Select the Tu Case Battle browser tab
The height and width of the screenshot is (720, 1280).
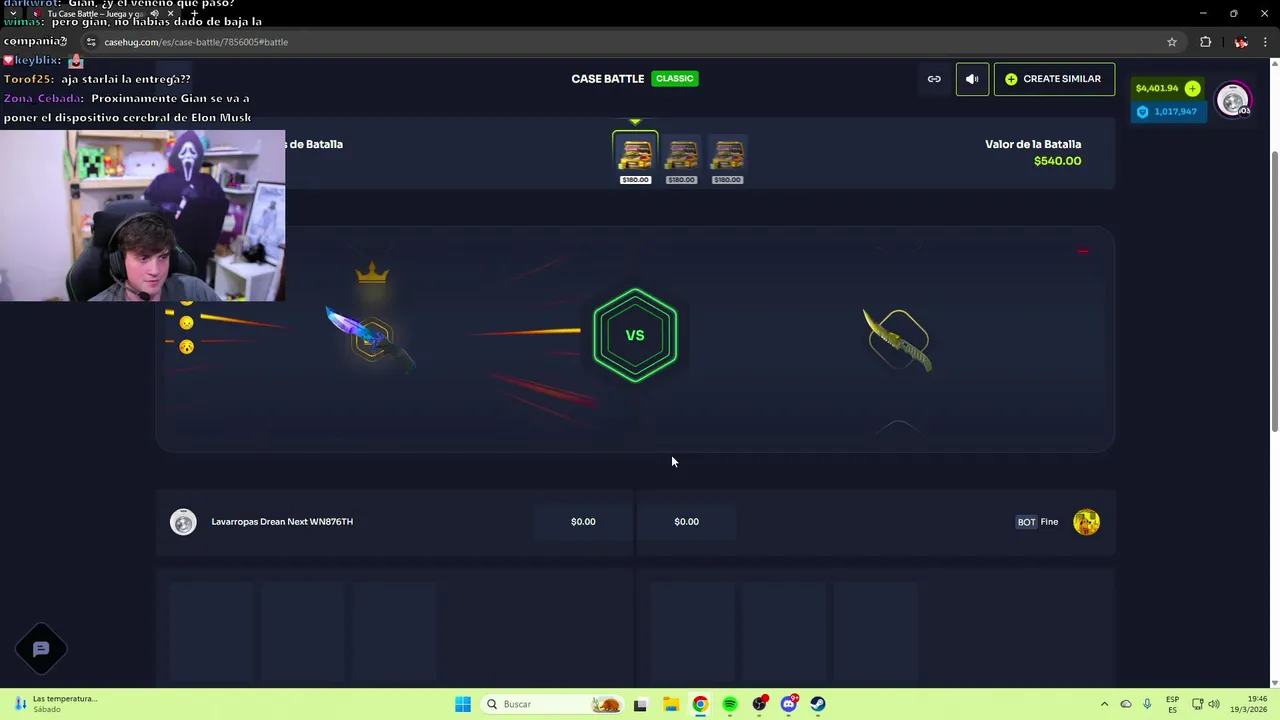(x=105, y=14)
